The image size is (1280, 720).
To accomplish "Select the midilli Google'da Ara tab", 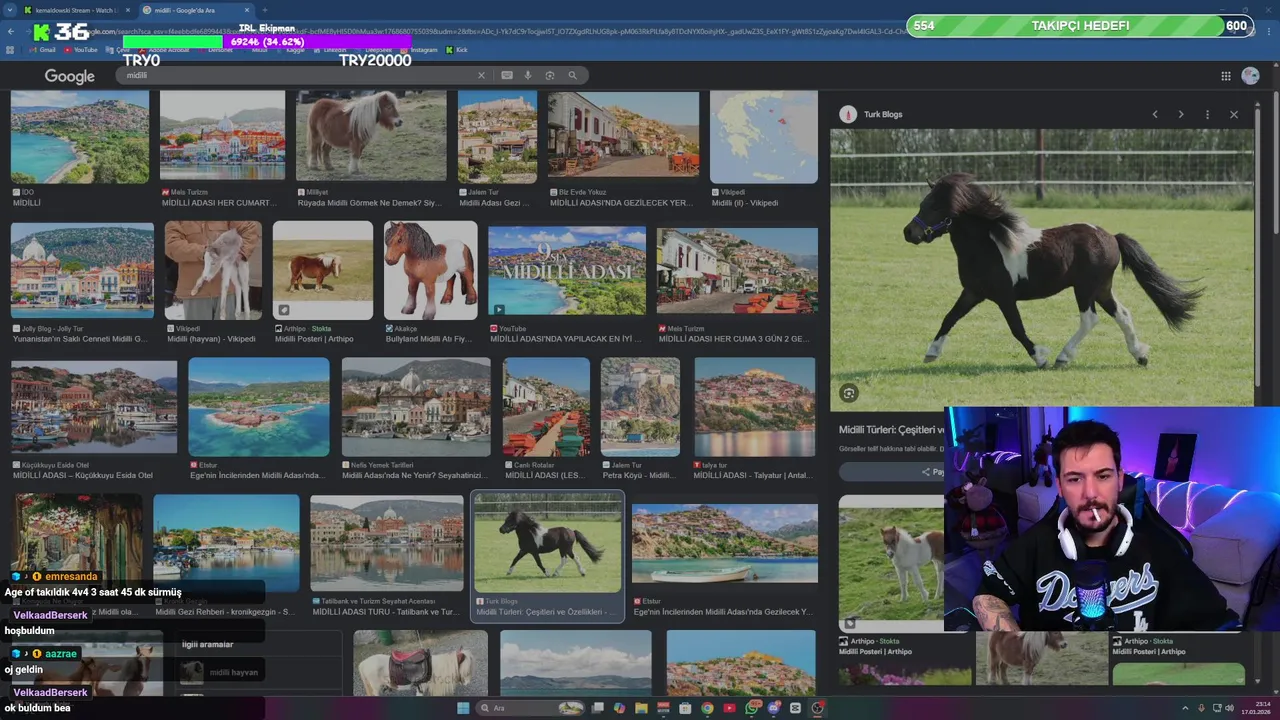I will pyautogui.click(x=198, y=10).
